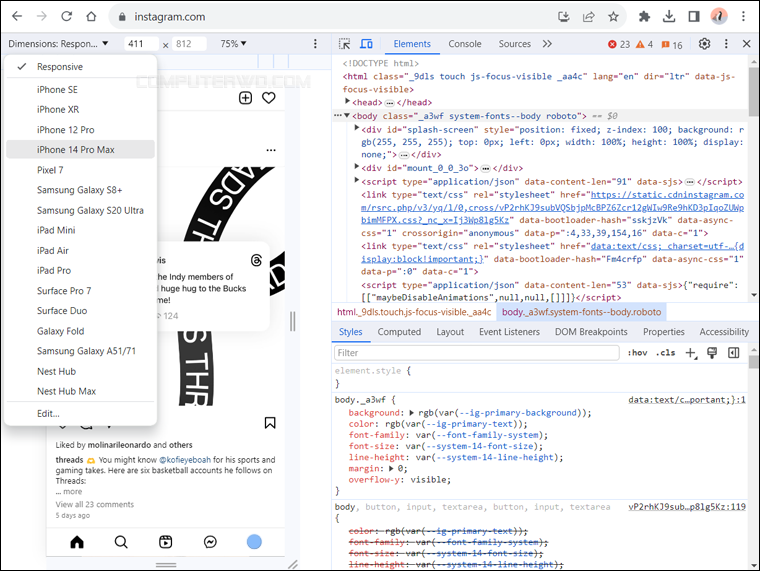Expand the head element node
This screenshot has height=571, width=760.
348,102
